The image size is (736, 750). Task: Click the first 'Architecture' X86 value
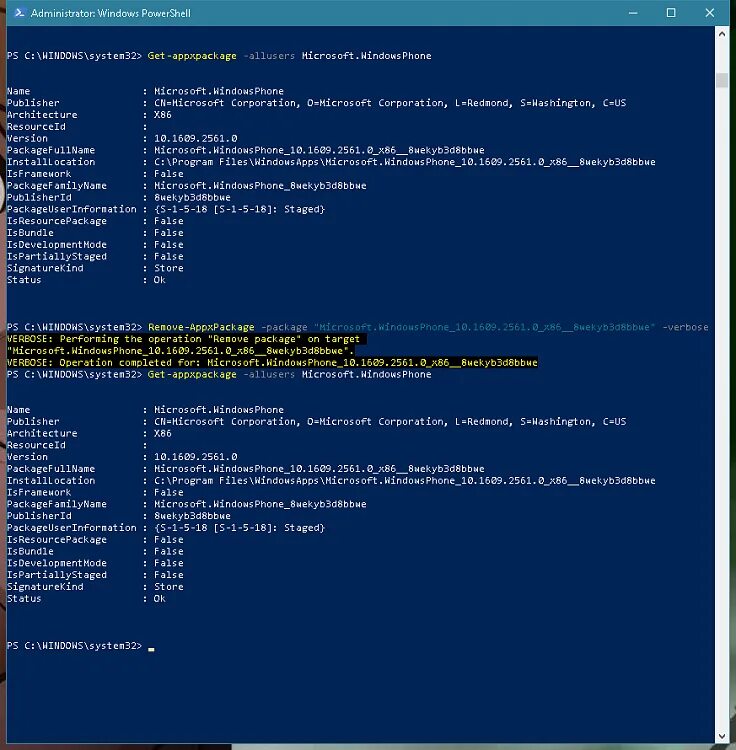point(163,115)
